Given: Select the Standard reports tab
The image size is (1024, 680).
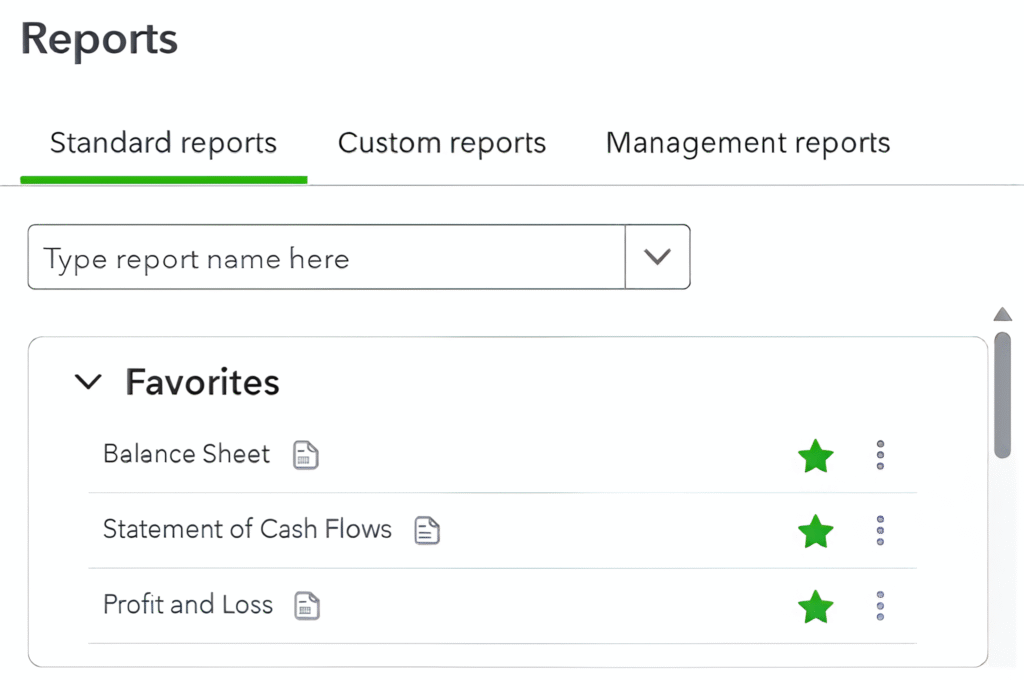Looking at the screenshot, I should click(163, 143).
